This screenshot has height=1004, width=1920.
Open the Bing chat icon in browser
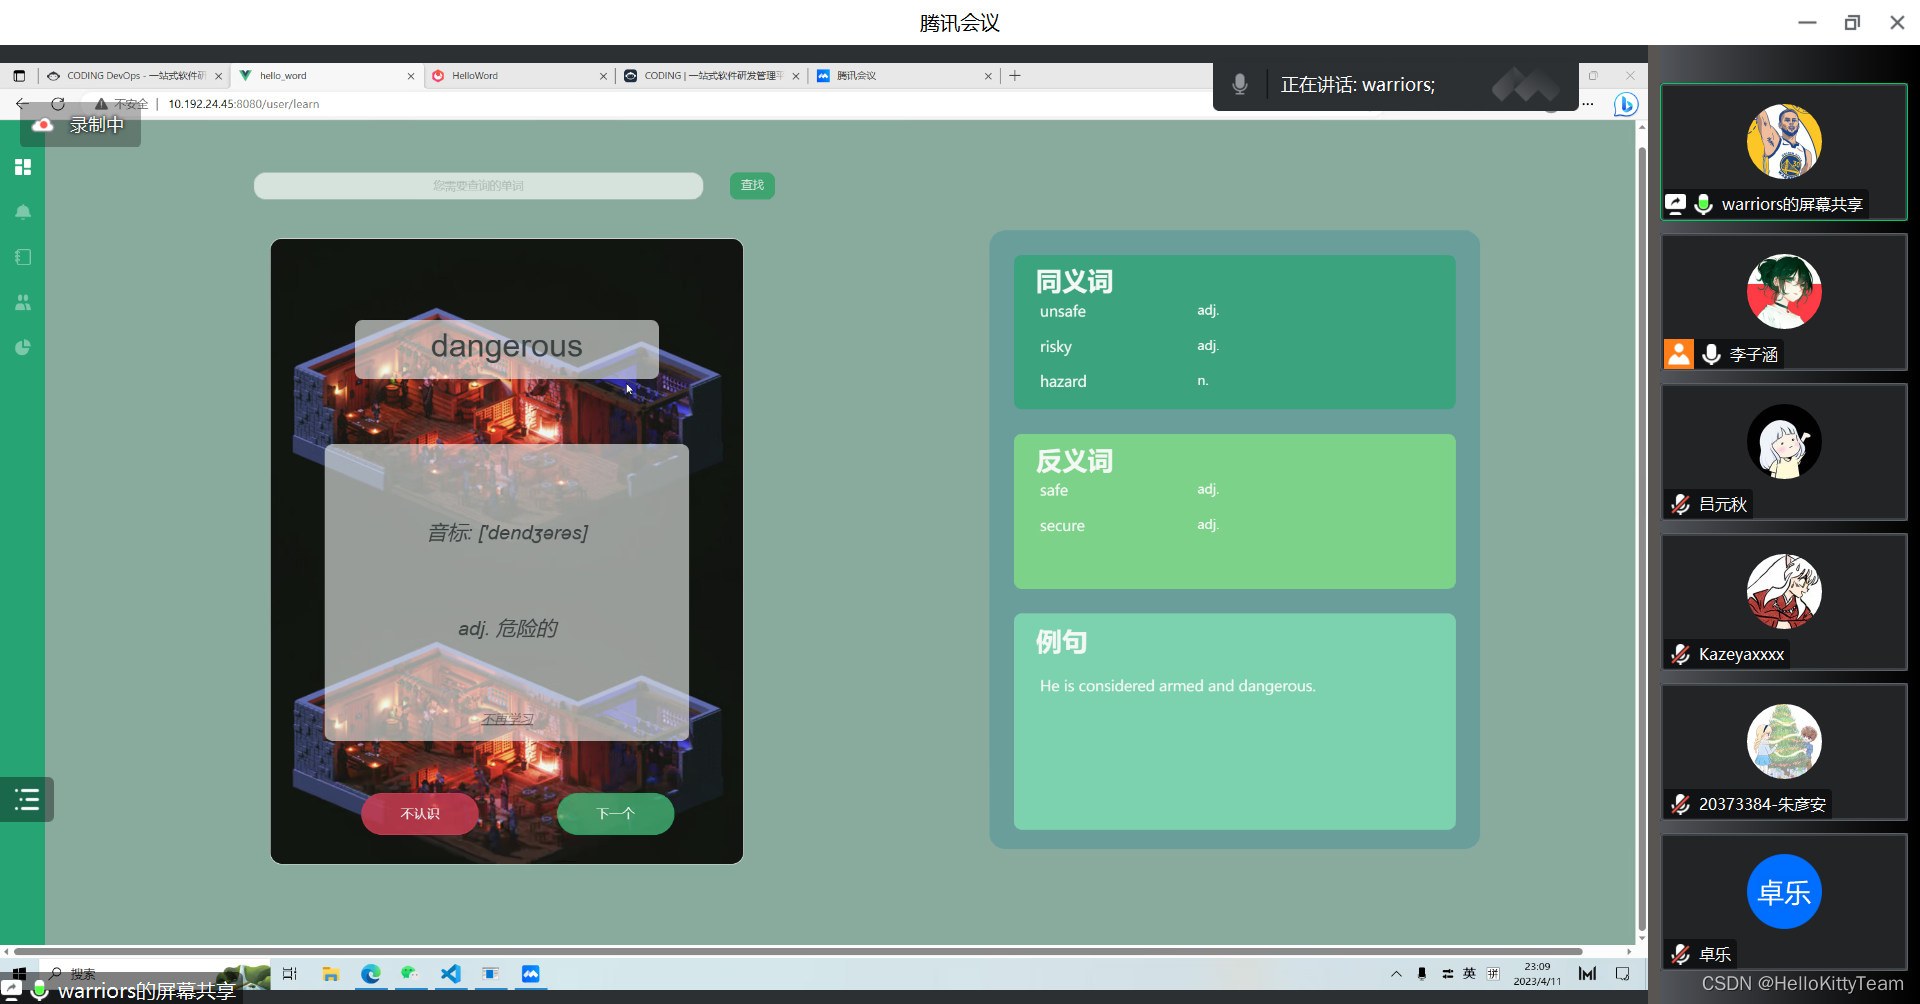(1626, 104)
